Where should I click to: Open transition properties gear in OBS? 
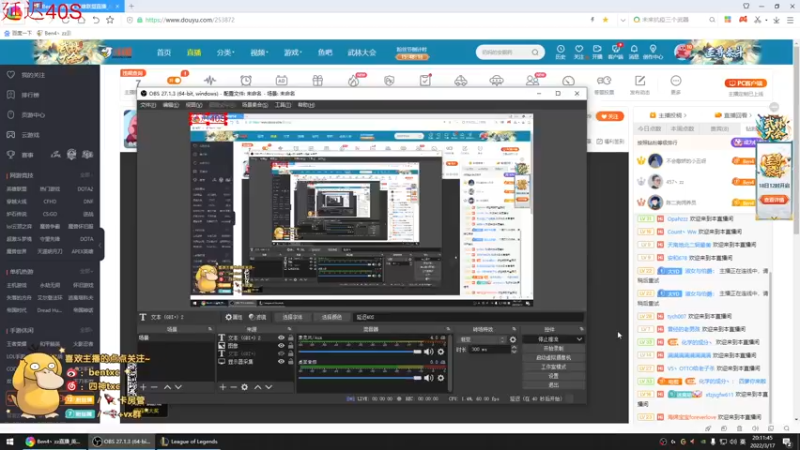click(x=513, y=339)
